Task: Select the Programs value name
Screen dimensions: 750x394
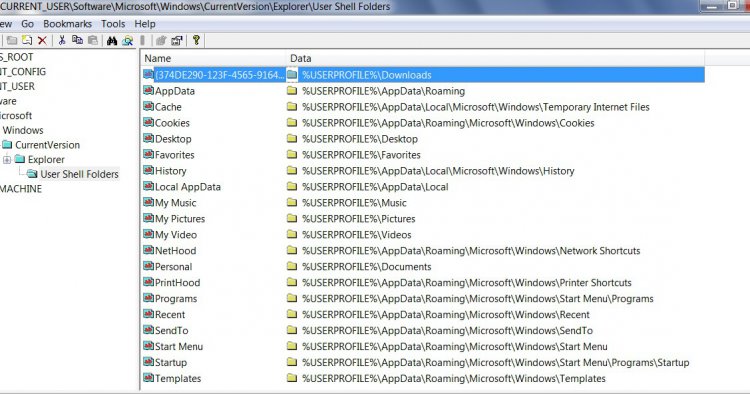Action: click(176, 299)
